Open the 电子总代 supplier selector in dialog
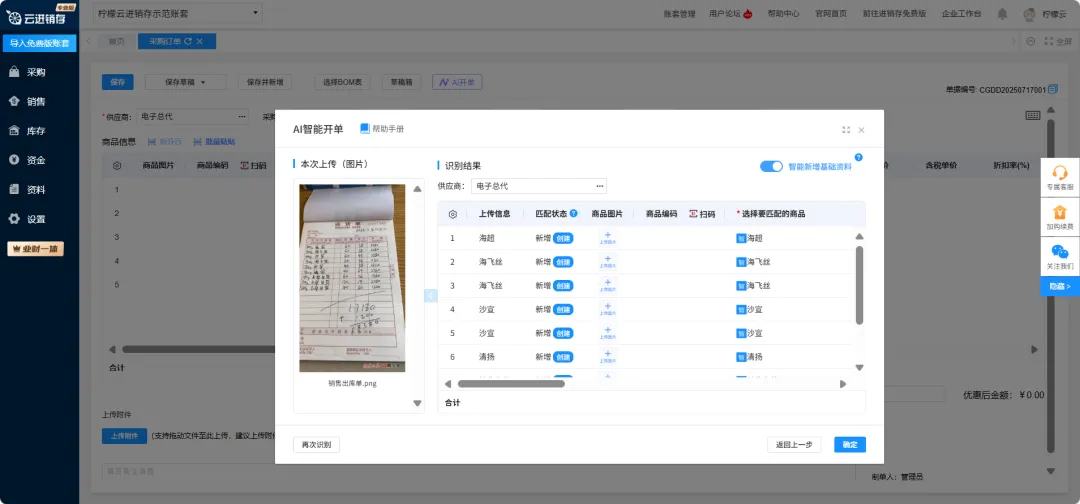 539,186
